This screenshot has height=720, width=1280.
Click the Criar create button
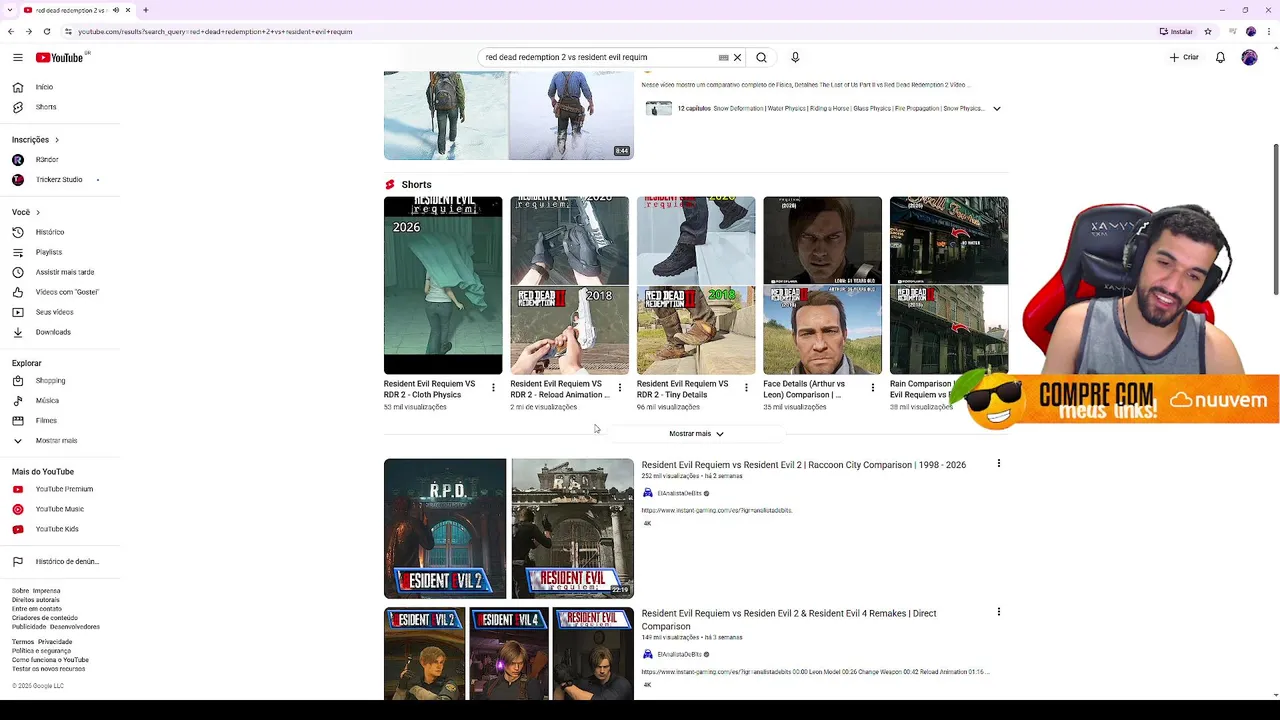pos(1184,57)
